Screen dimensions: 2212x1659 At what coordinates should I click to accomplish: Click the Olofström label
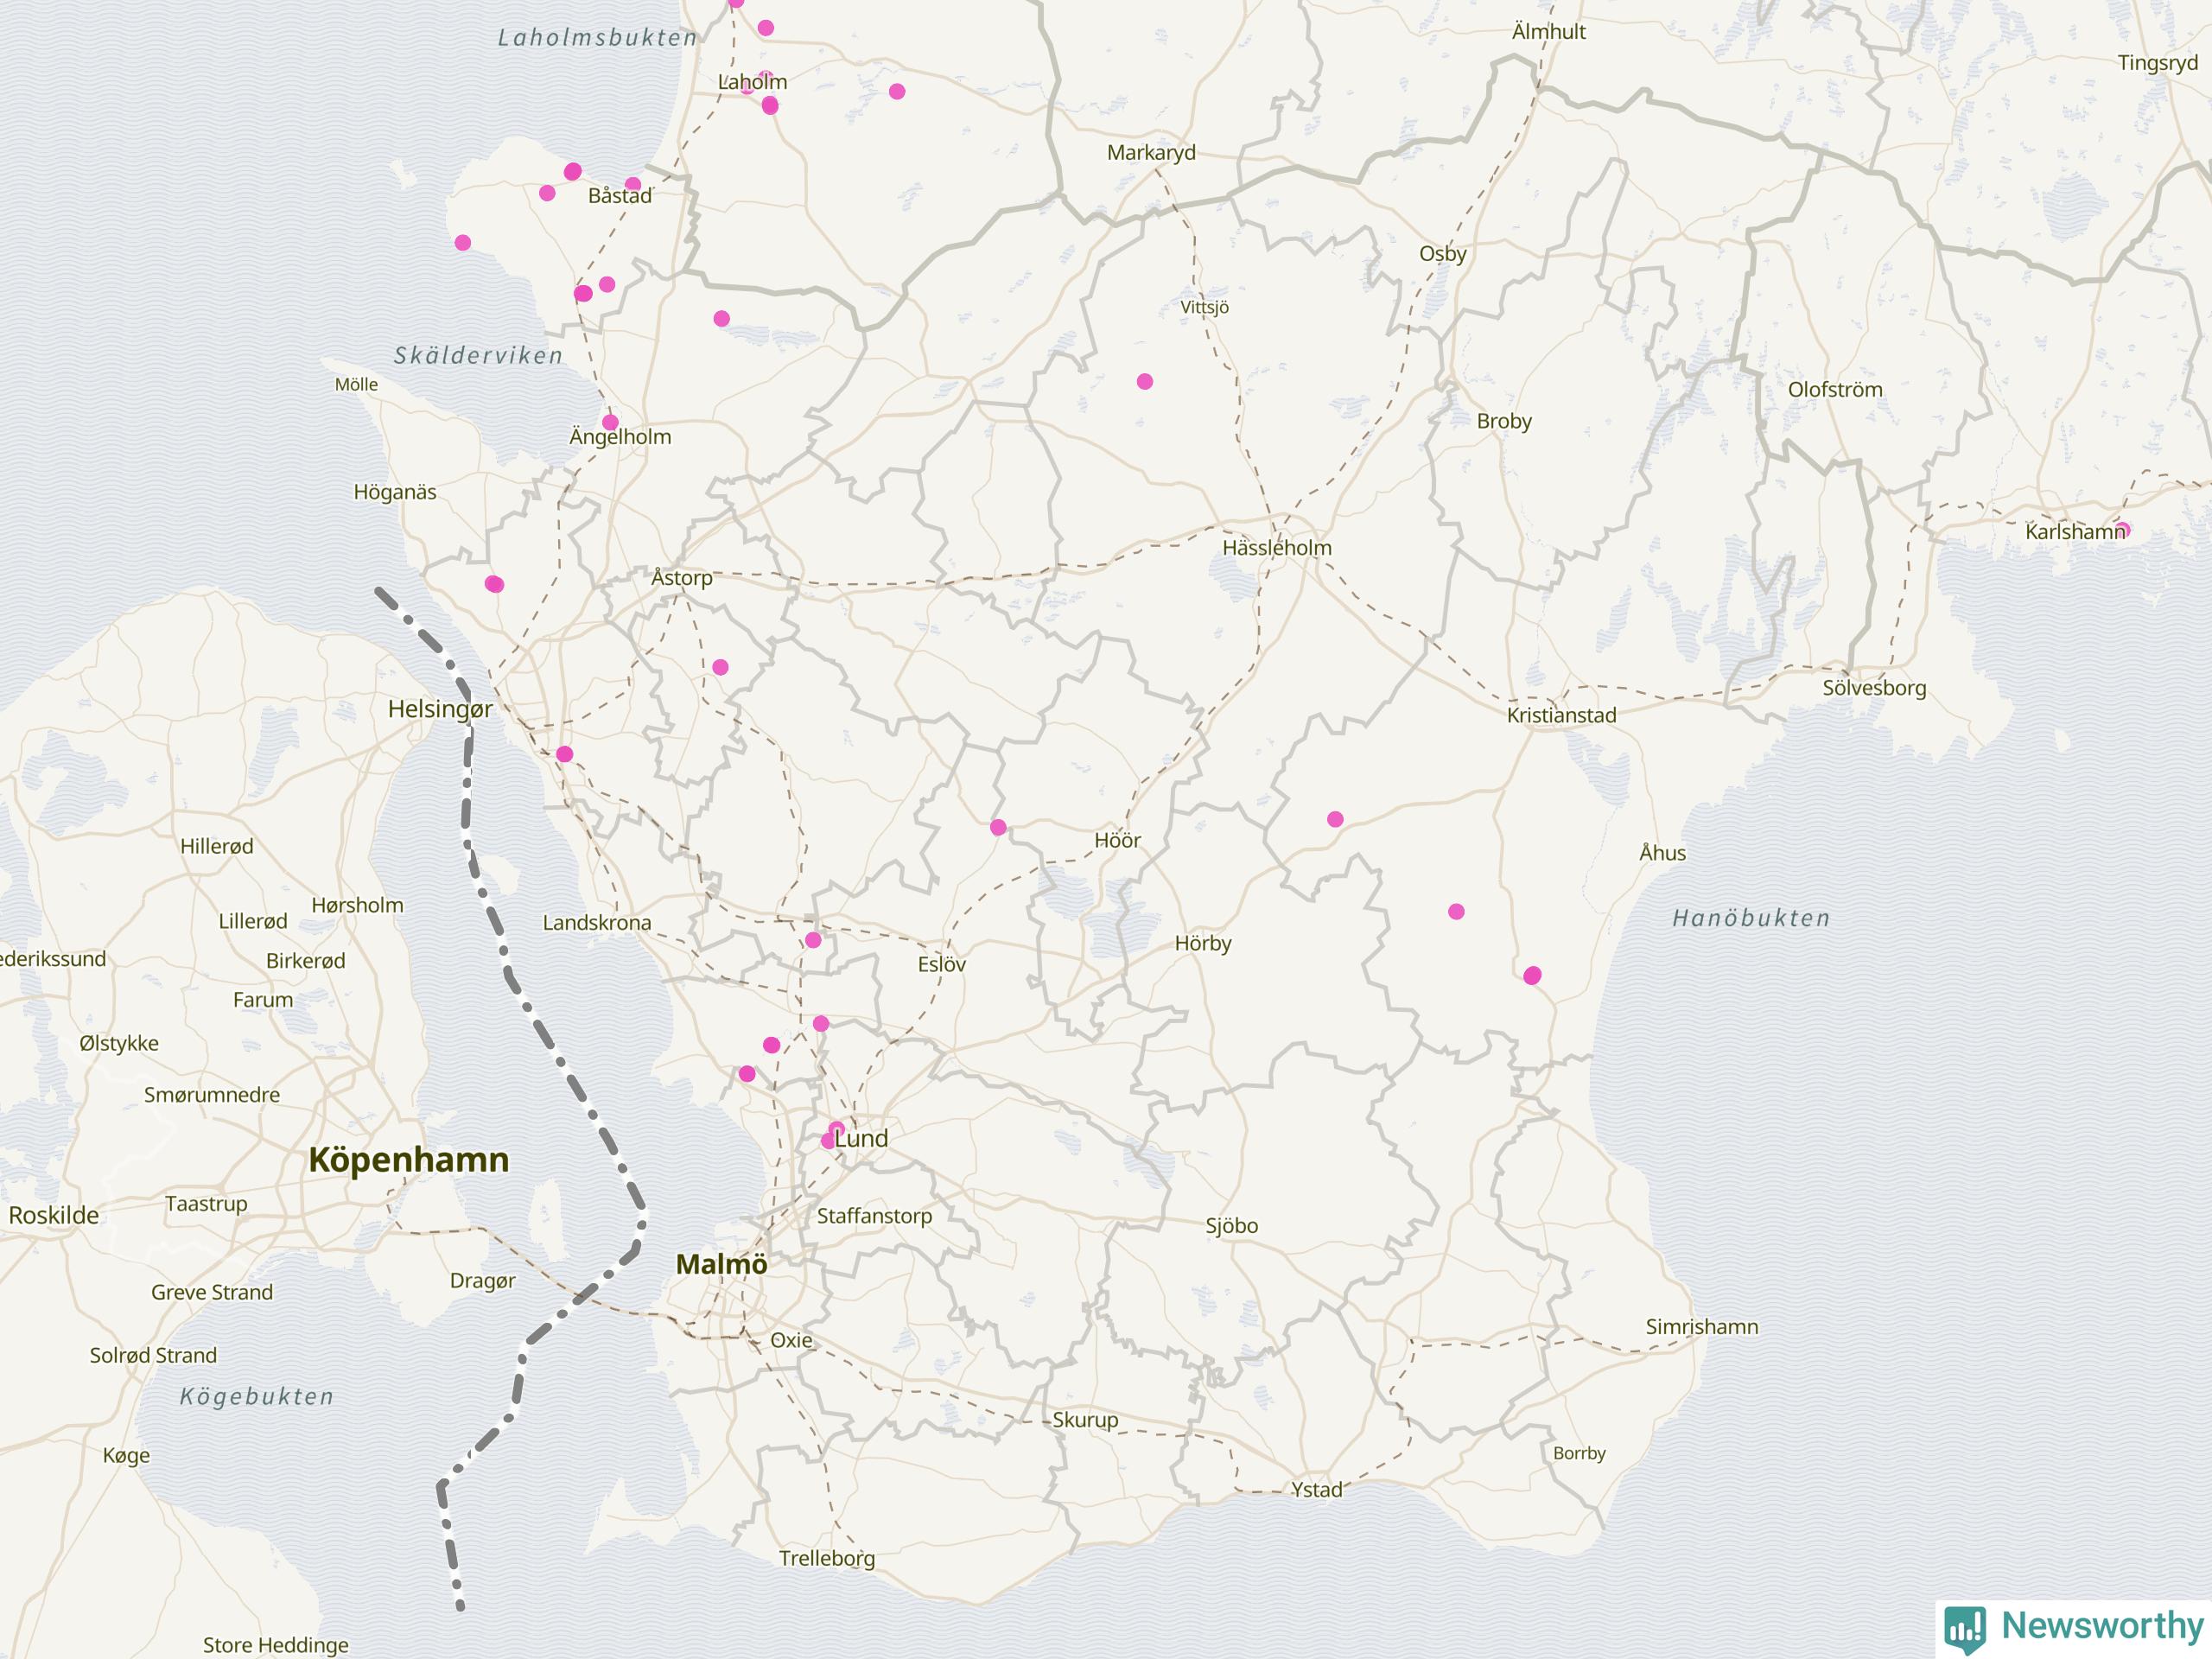point(1835,389)
